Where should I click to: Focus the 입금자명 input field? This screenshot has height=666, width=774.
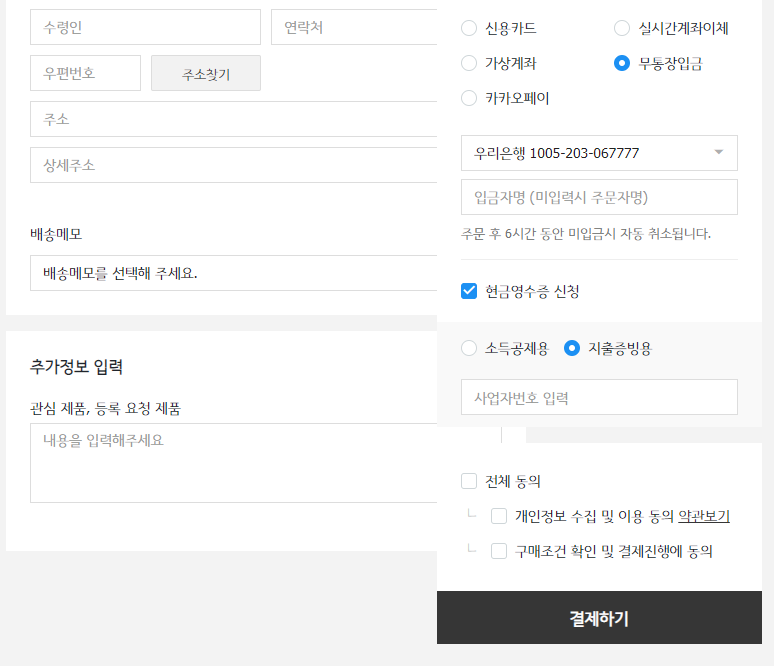[599, 197]
